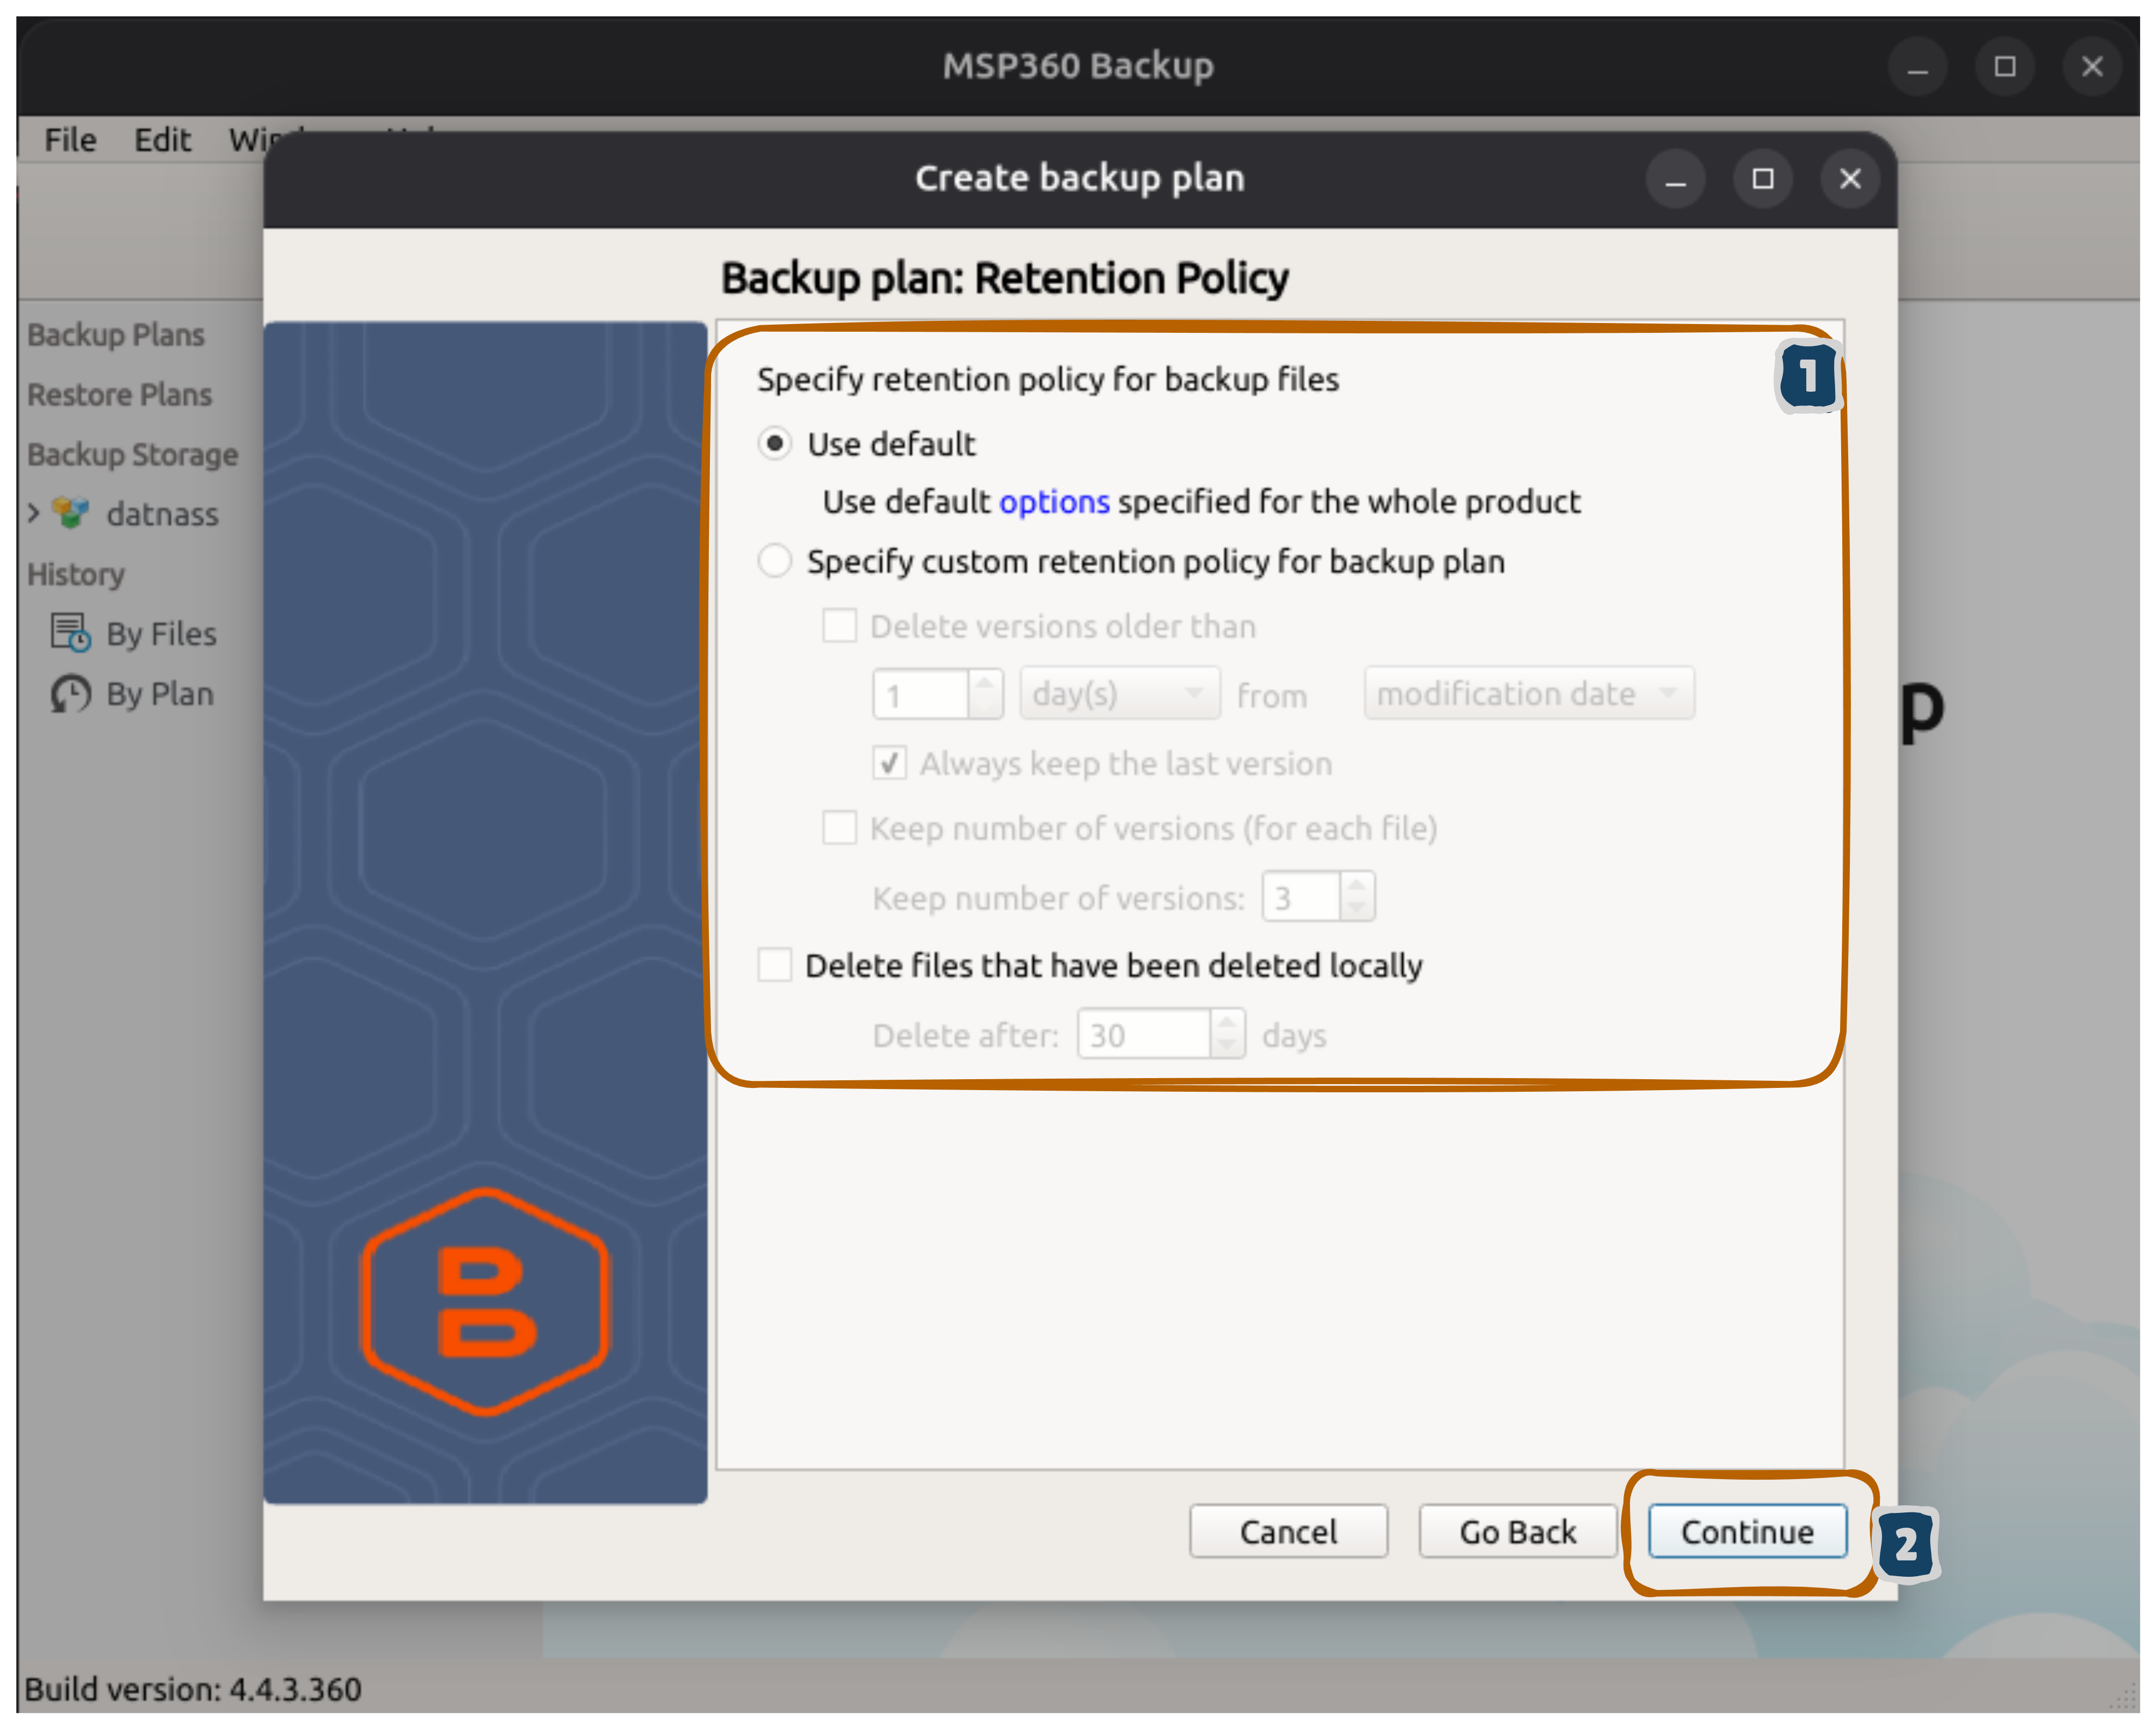Enable Delete files deleted locally checkbox
The image size is (2156, 1729).
[x=775, y=965]
